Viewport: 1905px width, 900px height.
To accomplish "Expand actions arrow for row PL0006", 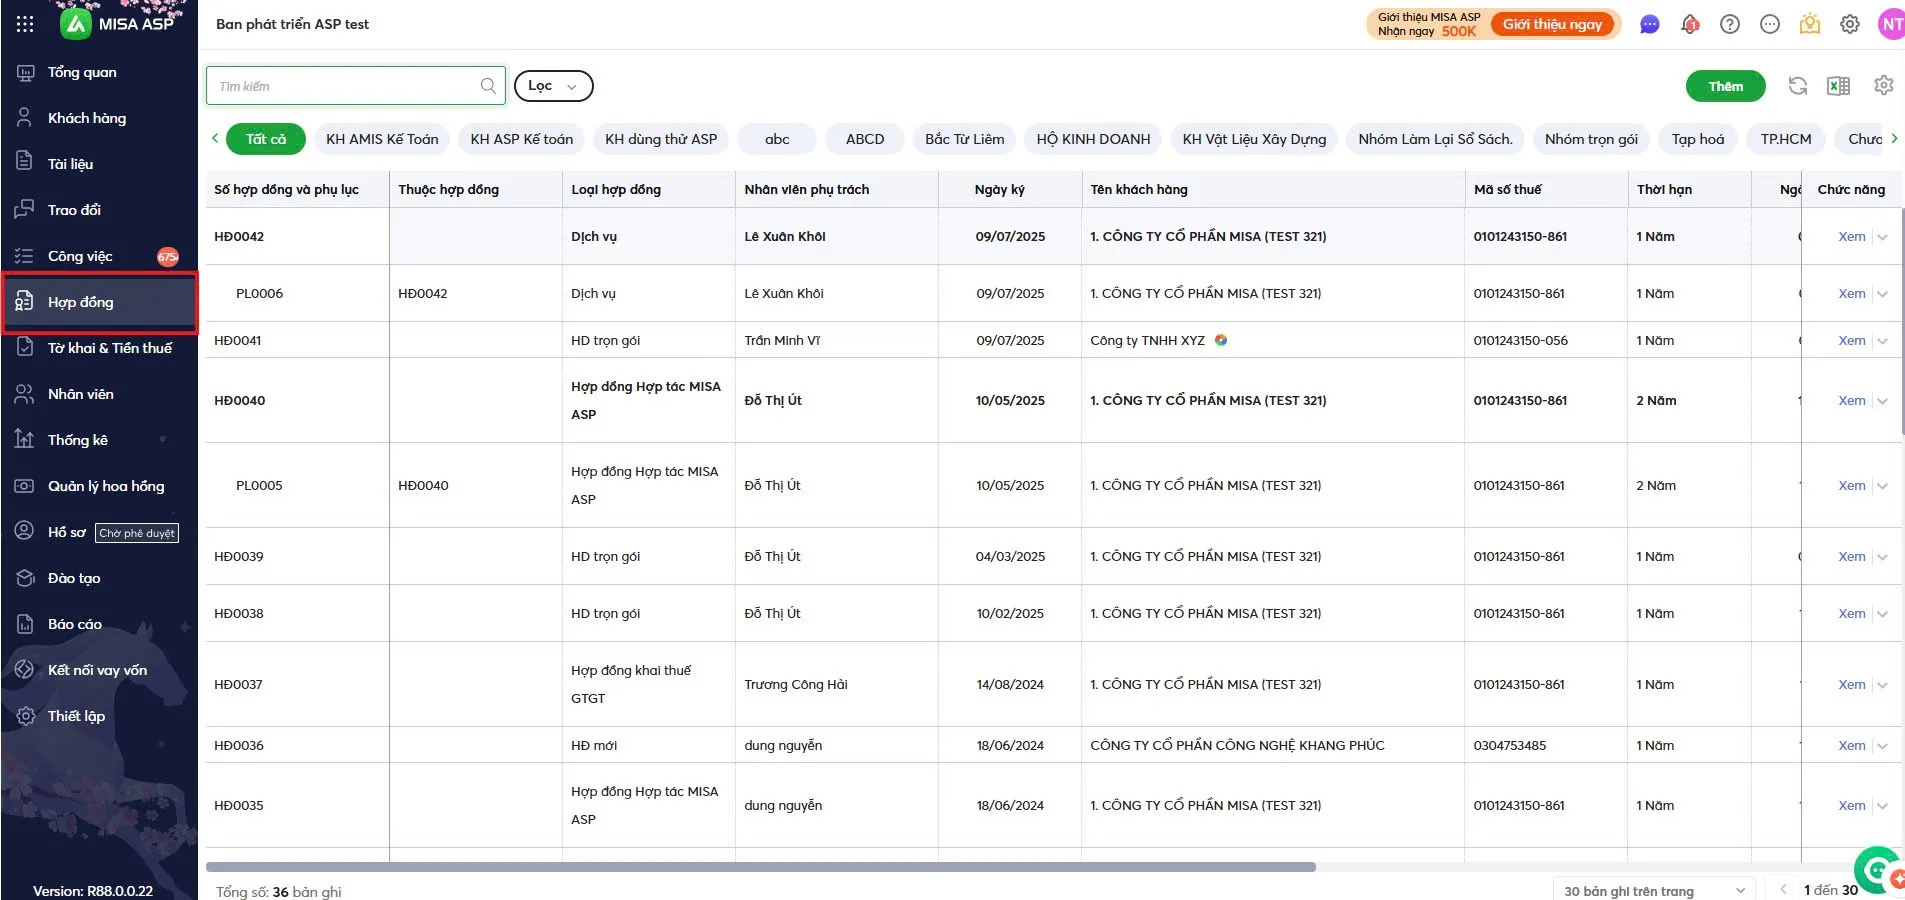I will click(1883, 294).
